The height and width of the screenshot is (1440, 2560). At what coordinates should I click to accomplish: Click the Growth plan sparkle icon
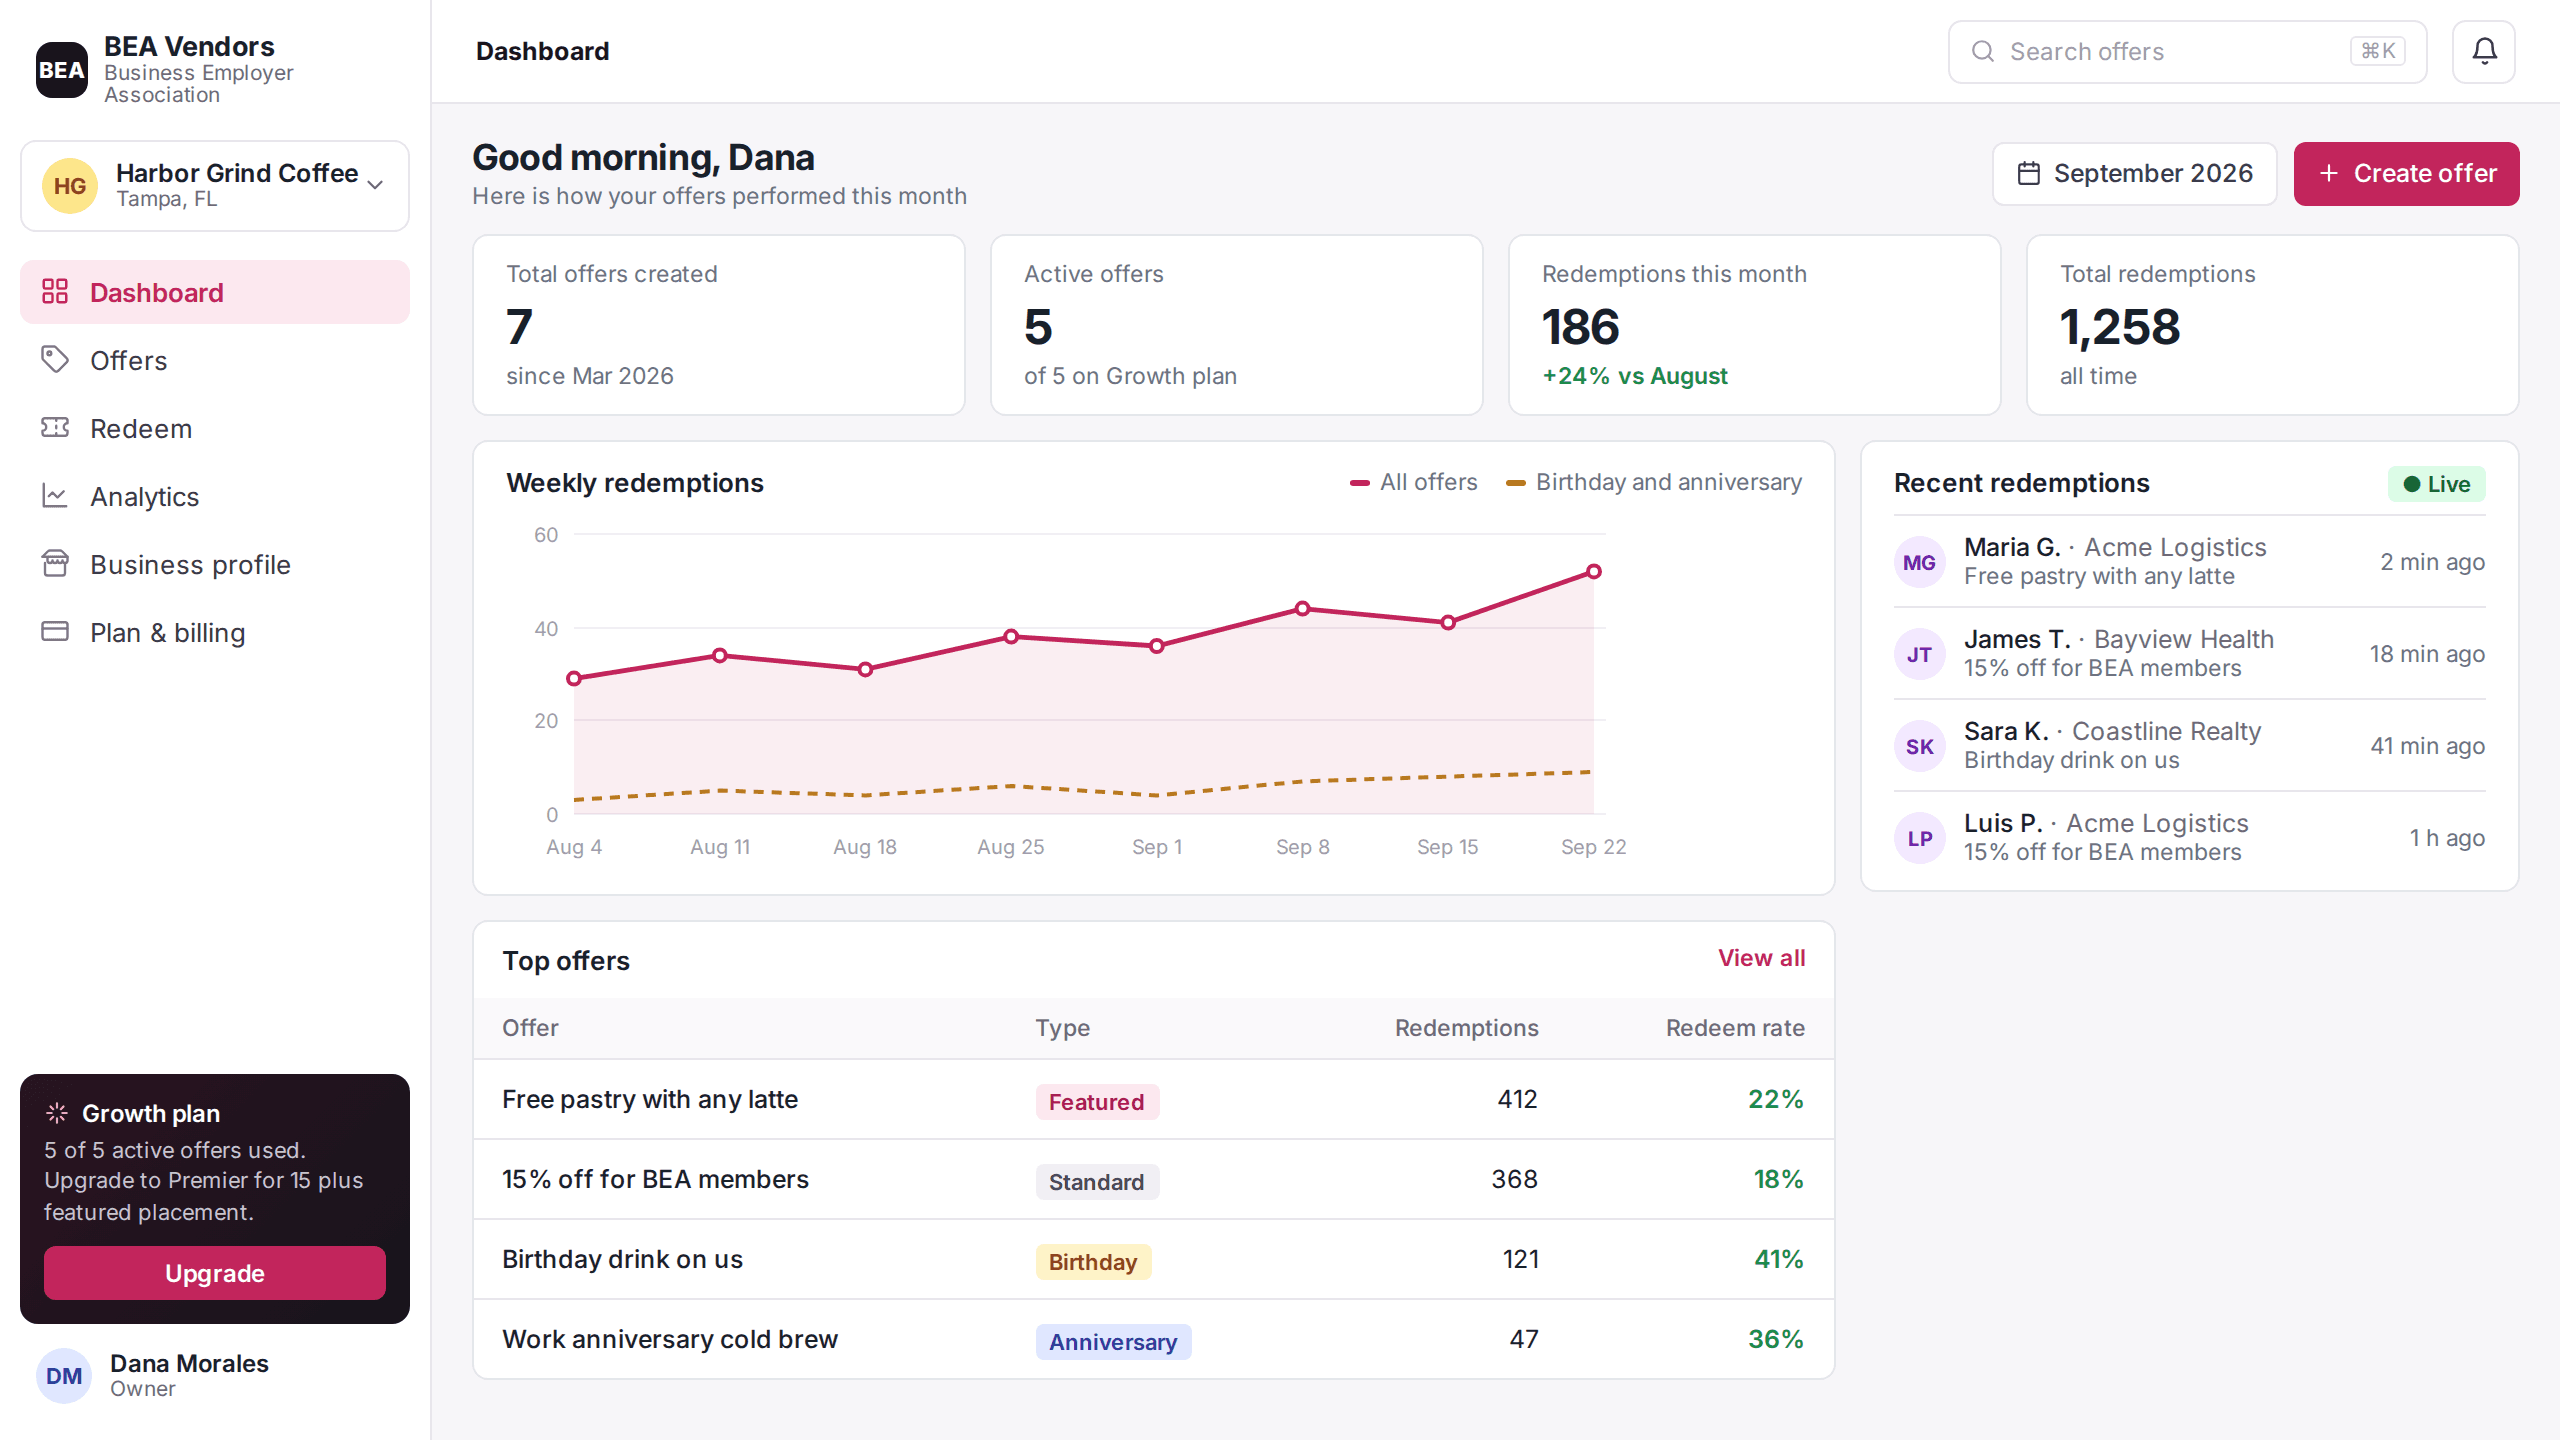pos(57,1113)
